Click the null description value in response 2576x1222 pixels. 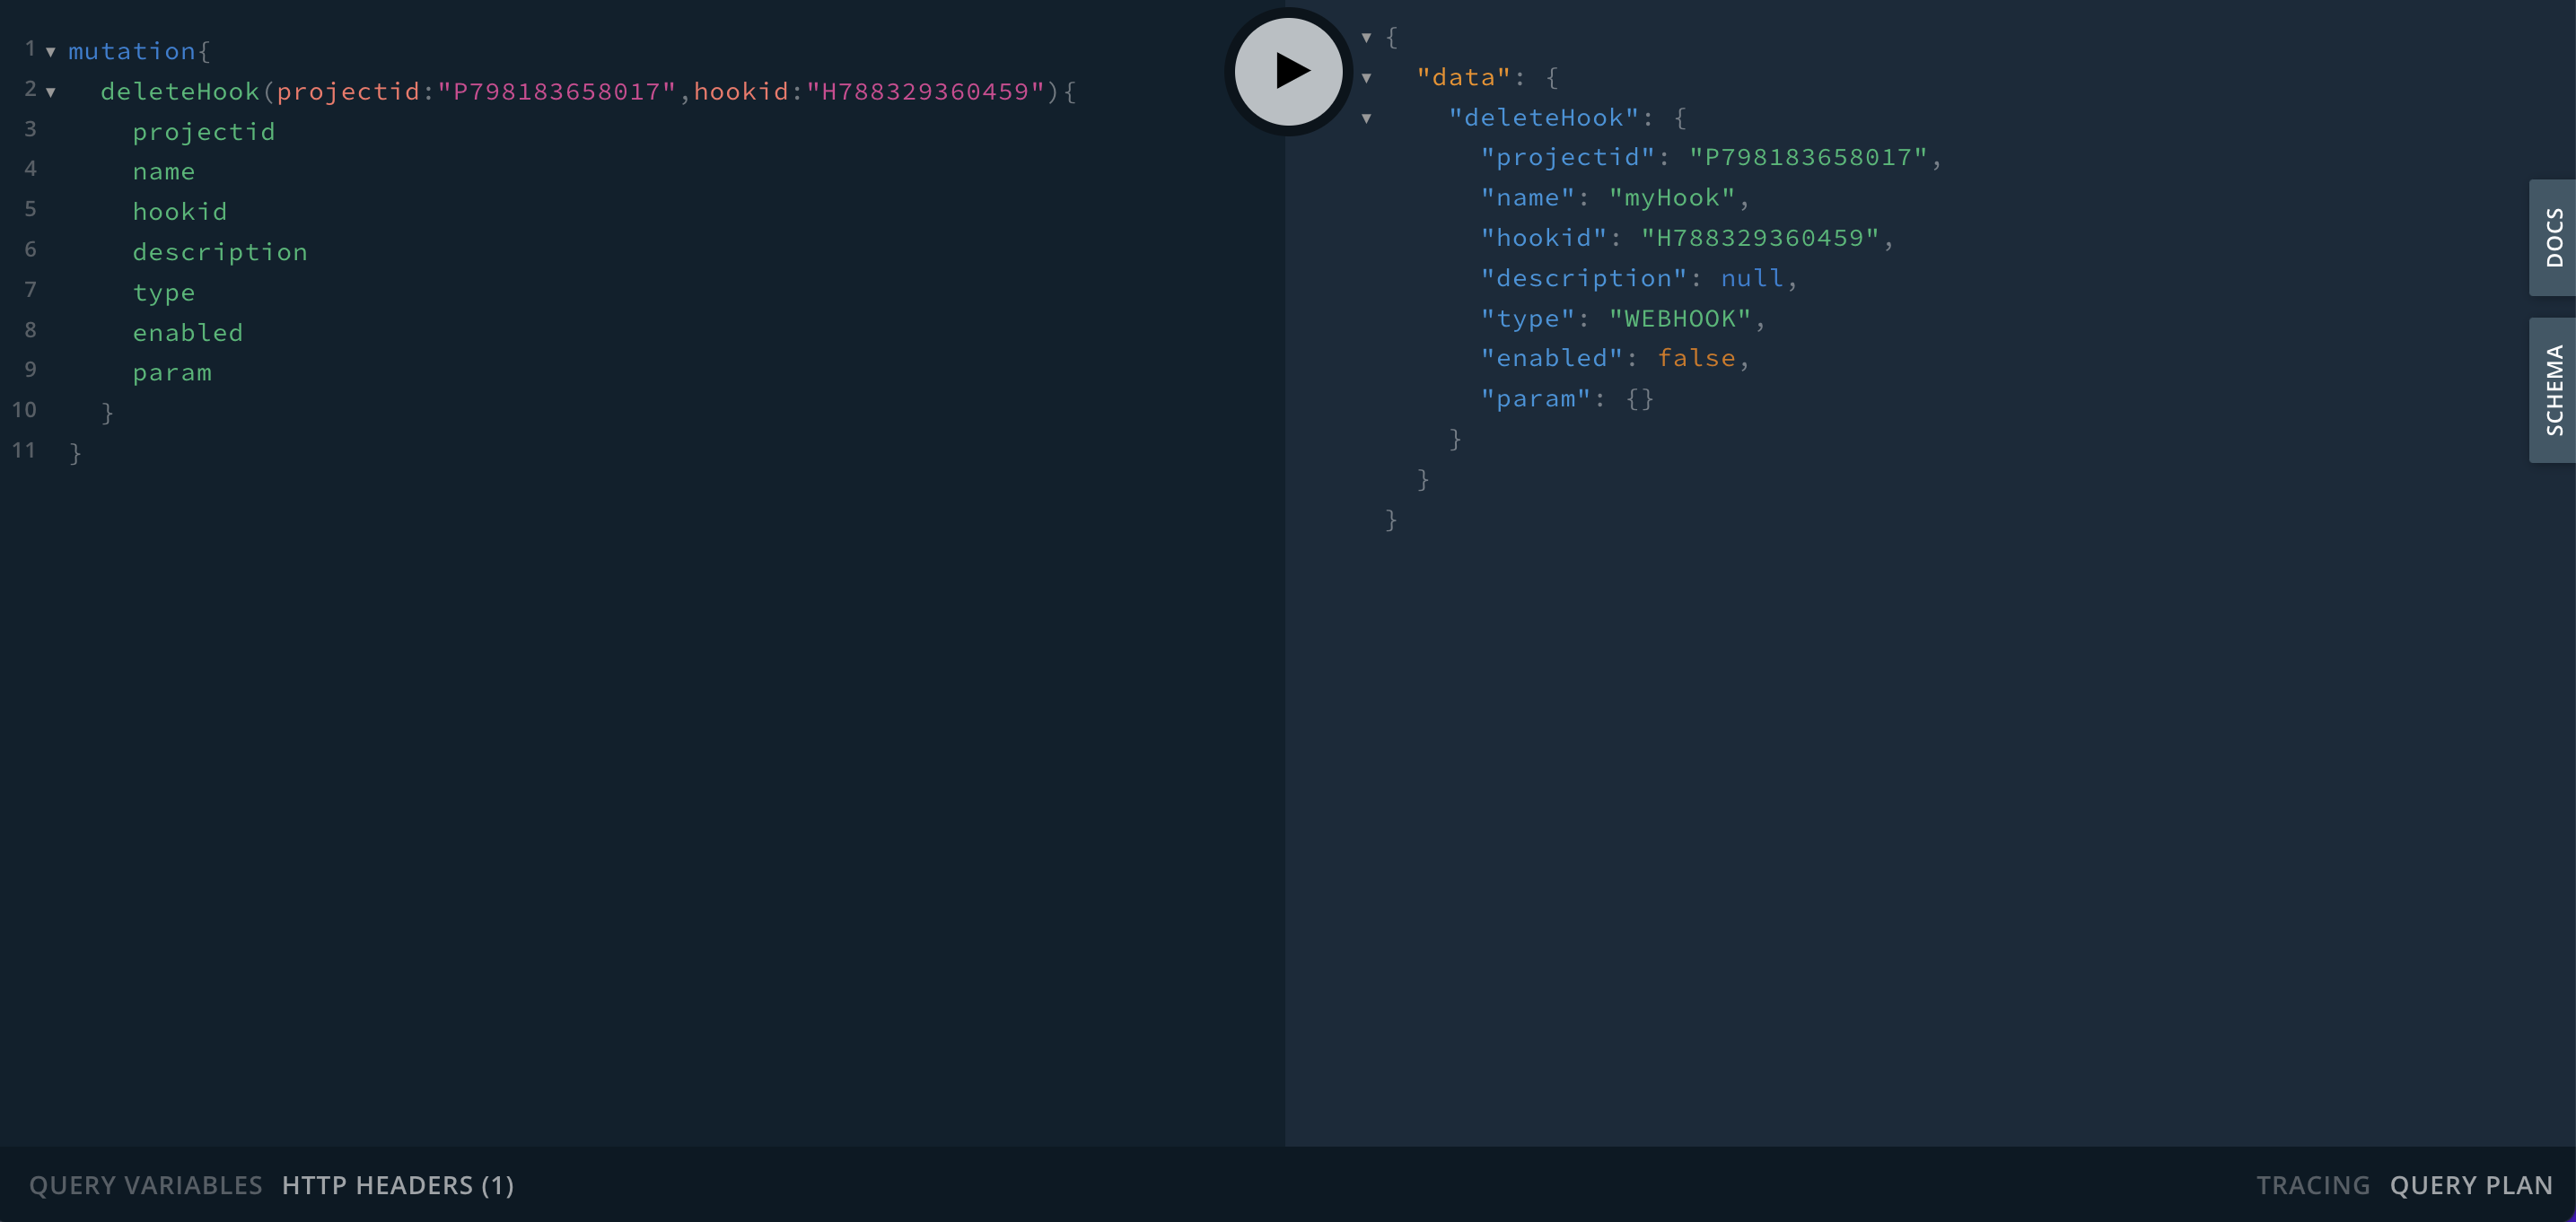pyautogui.click(x=1752, y=278)
